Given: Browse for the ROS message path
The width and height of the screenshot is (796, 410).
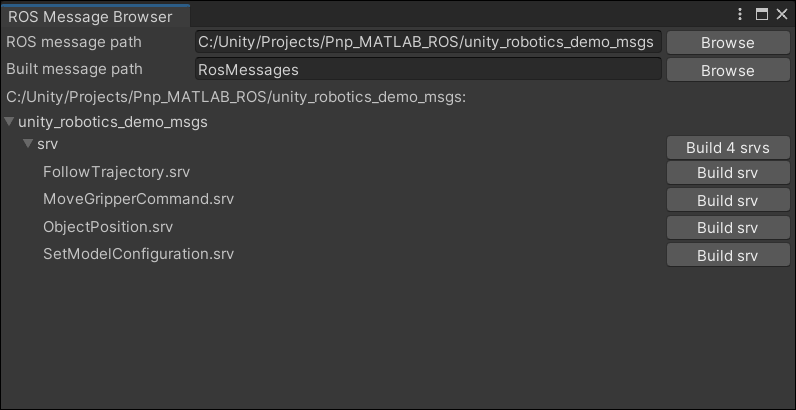Looking at the screenshot, I should pos(727,43).
